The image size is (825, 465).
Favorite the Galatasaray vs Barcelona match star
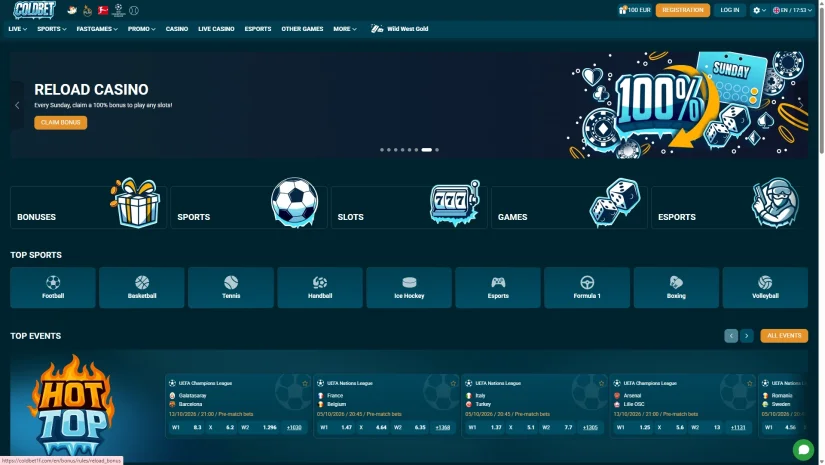[x=305, y=383]
